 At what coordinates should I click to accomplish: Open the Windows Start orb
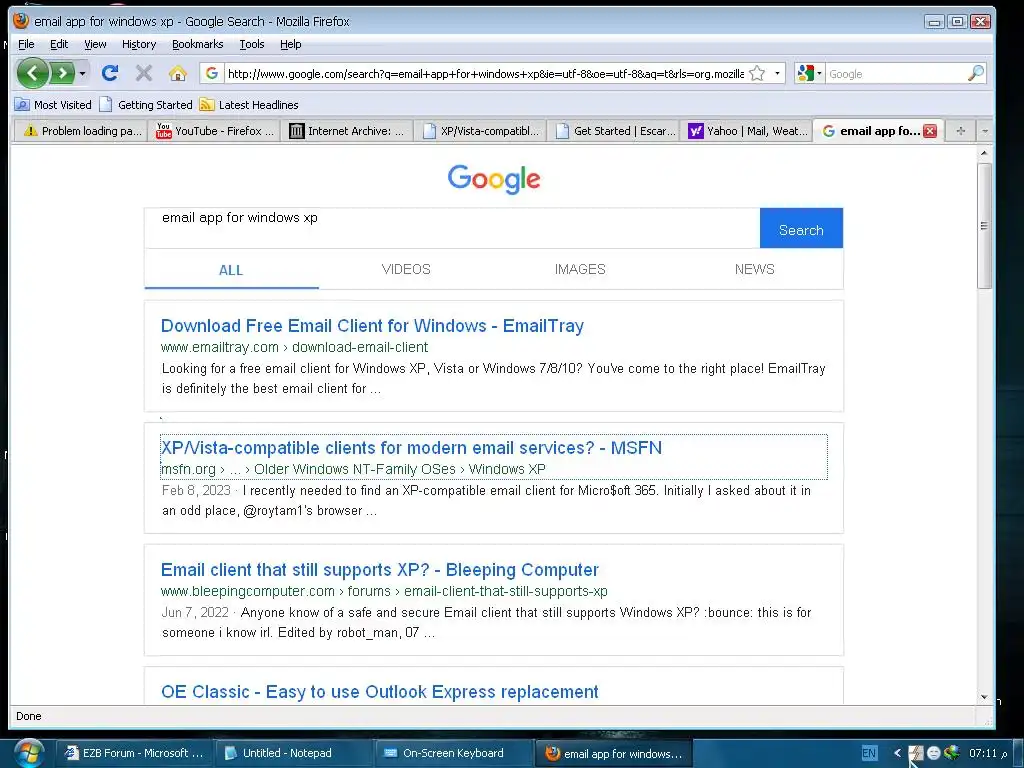pyautogui.click(x=27, y=752)
